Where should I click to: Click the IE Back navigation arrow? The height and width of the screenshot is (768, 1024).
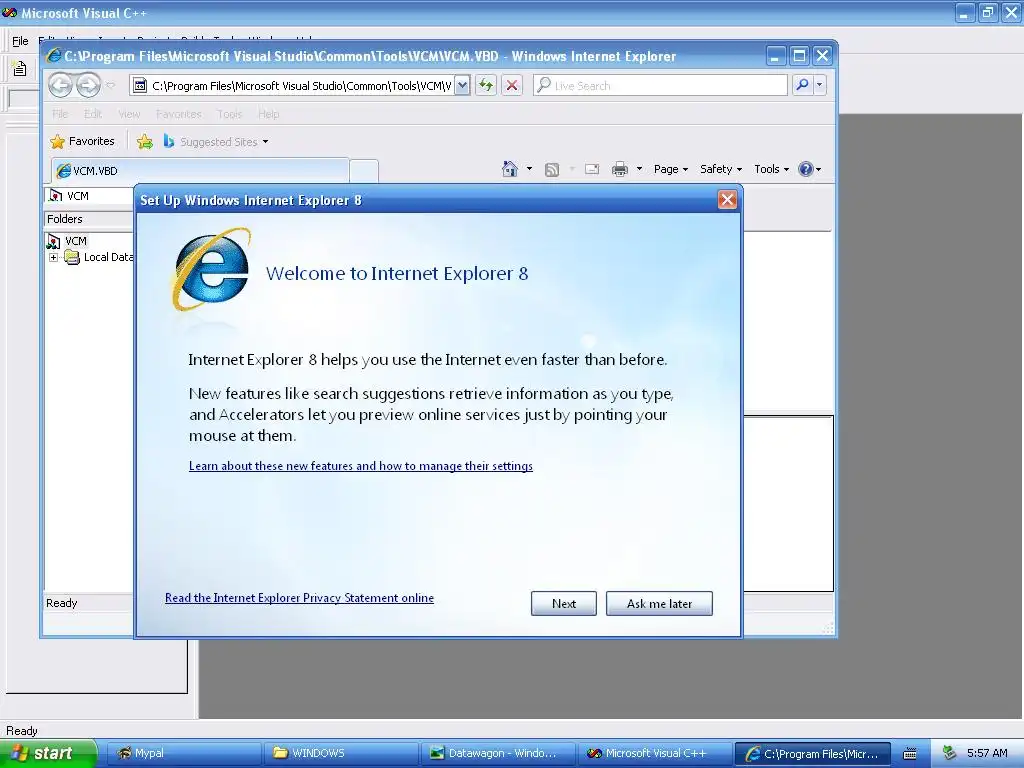pyautogui.click(x=61, y=85)
